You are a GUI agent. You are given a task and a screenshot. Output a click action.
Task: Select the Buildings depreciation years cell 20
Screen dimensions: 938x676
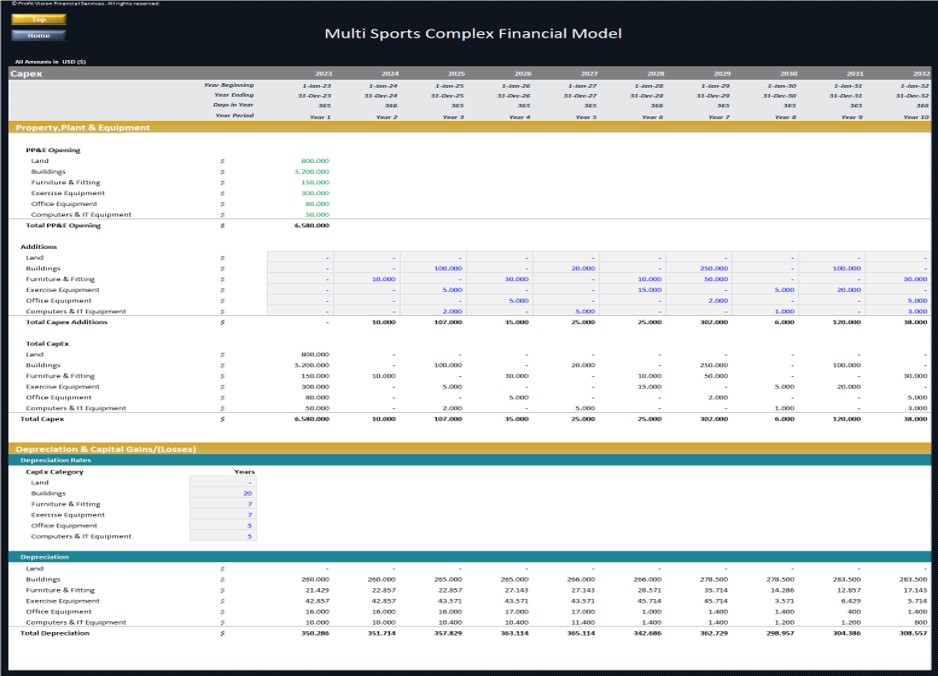click(x=223, y=494)
